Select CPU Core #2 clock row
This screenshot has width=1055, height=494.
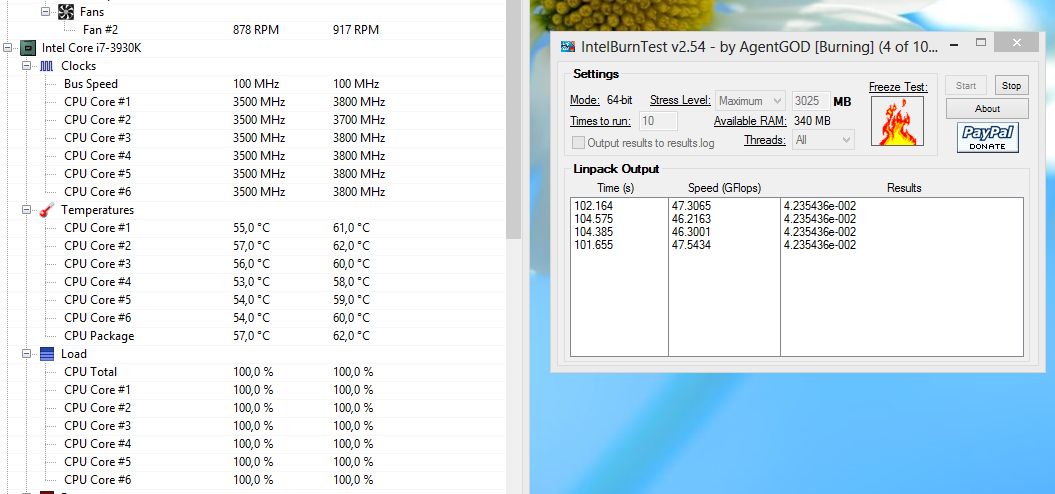tap(252, 120)
